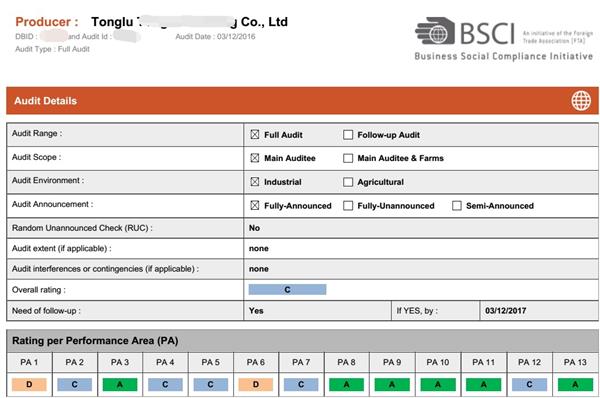Viewport: 600px width, 398px height.
Task: Click the PA 3 green A rating swatch
Action: (120, 385)
